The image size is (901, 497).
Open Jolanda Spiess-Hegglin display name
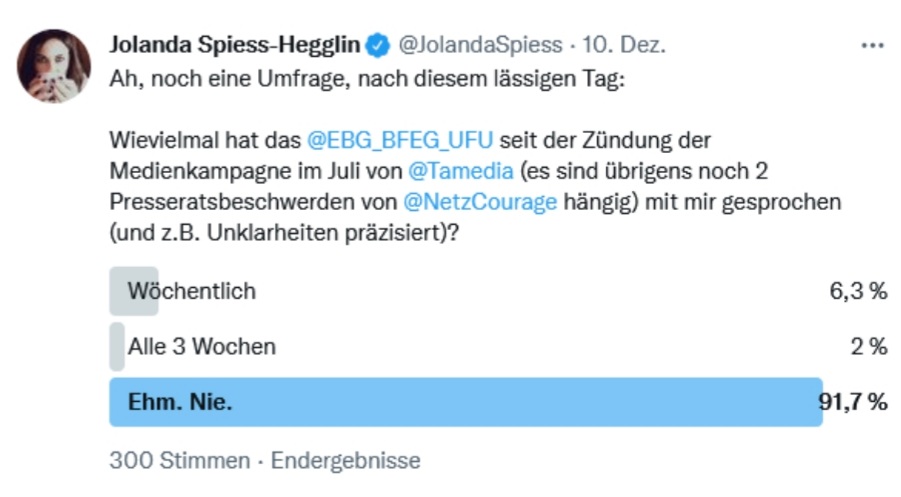234,45
